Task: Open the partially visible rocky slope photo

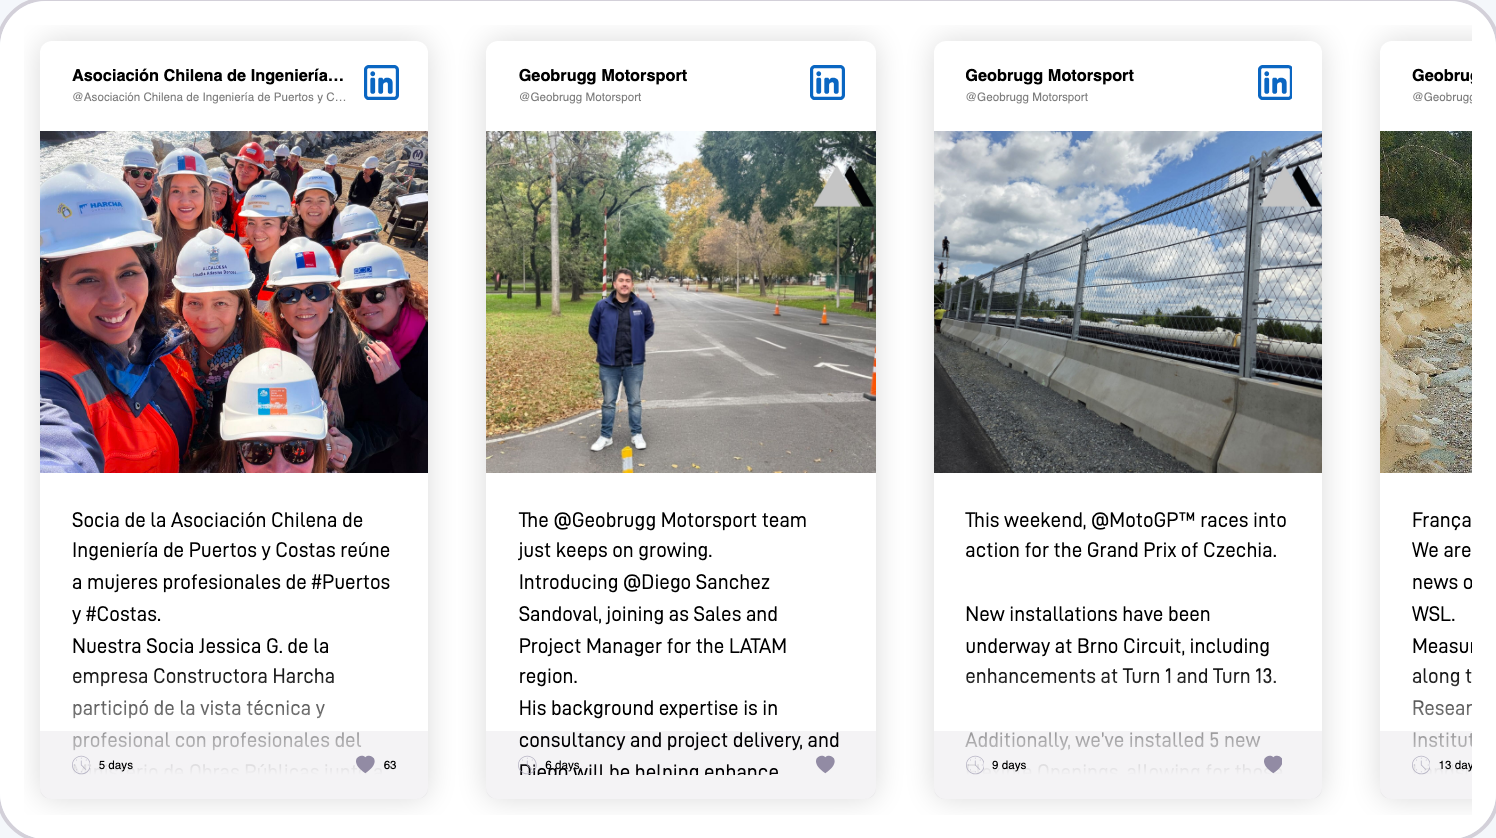Action: pyautogui.click(x=1426, y=302)
